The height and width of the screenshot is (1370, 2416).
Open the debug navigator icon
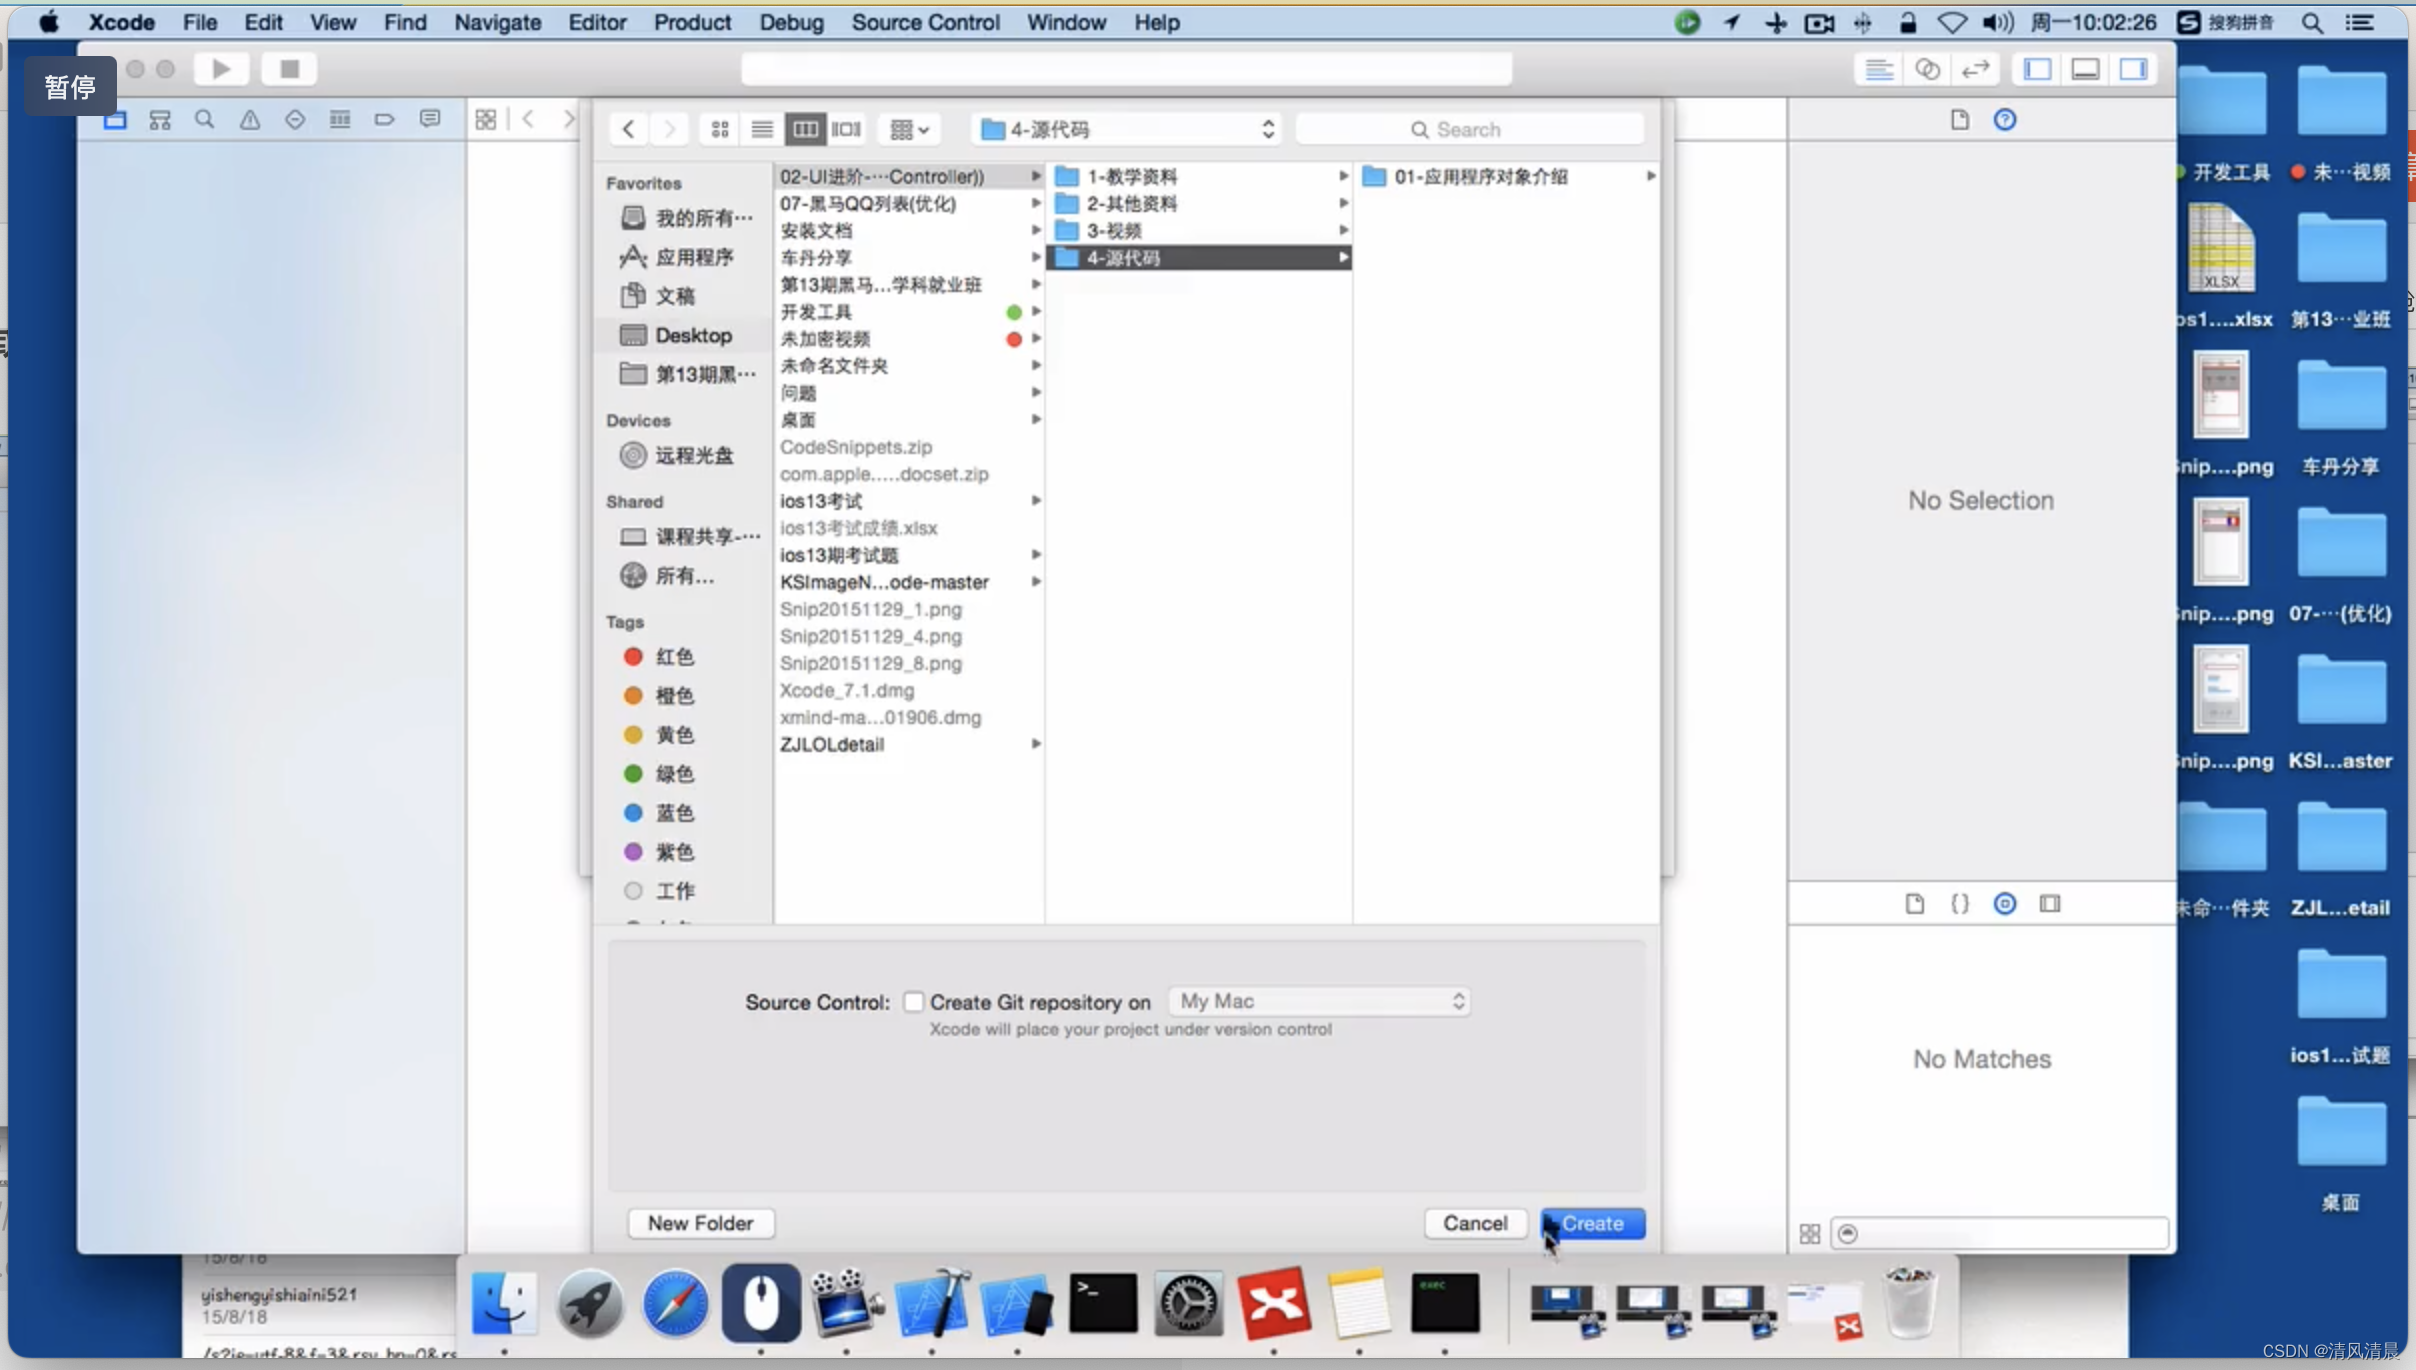pos(340,120)
